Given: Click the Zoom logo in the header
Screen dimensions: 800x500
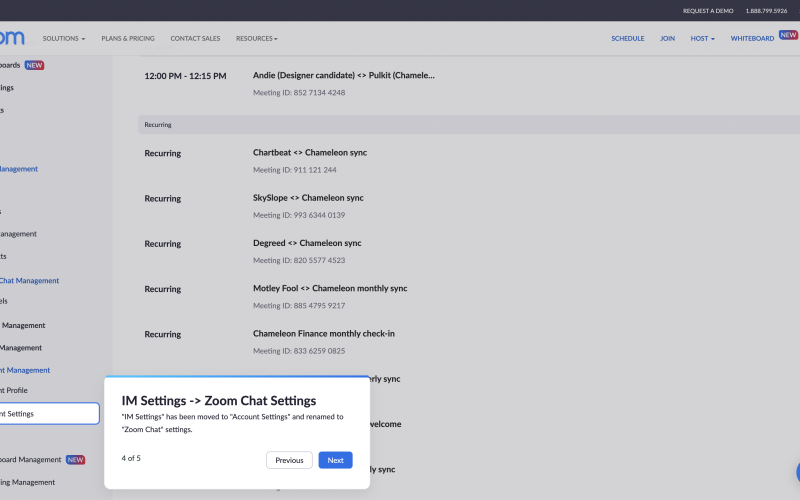Looking at the screenshot, I should (x=12, y=38).
